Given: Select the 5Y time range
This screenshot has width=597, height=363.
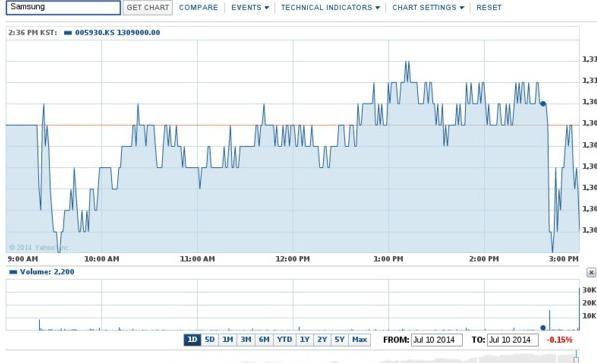Looking at the screenshot, I should pyautogui.click(x=340, y=339).
